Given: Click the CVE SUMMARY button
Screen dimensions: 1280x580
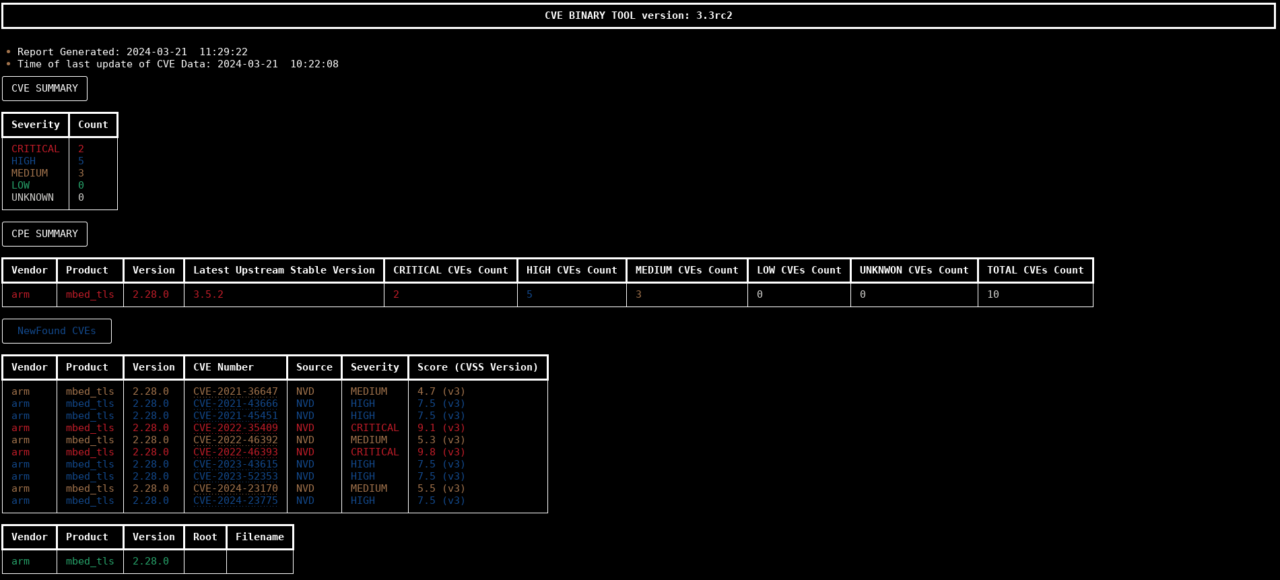Looking at the screenshot, I should [44, 88].
